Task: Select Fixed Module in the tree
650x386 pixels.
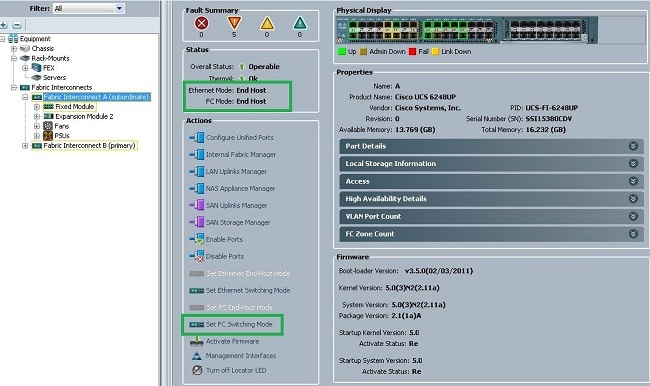Action: (75, 107)
